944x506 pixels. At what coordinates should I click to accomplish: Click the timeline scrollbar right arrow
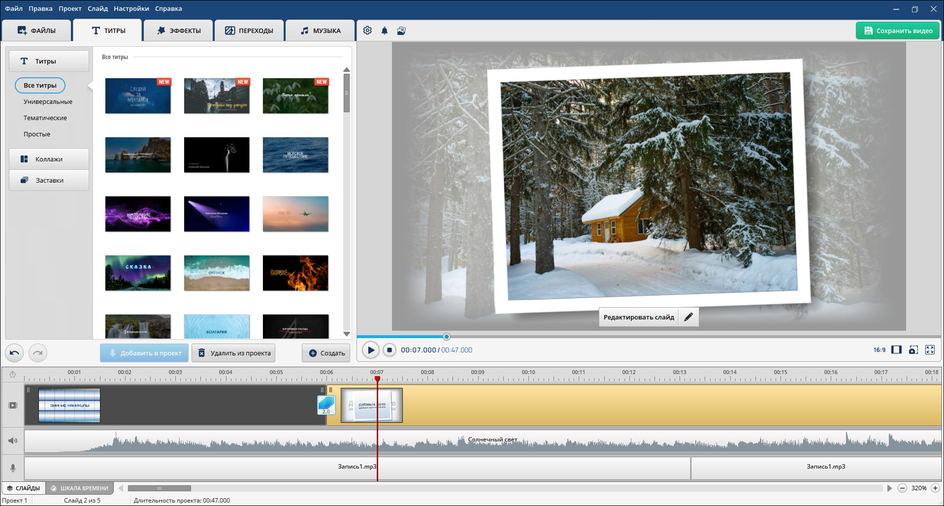click(890, 488)
